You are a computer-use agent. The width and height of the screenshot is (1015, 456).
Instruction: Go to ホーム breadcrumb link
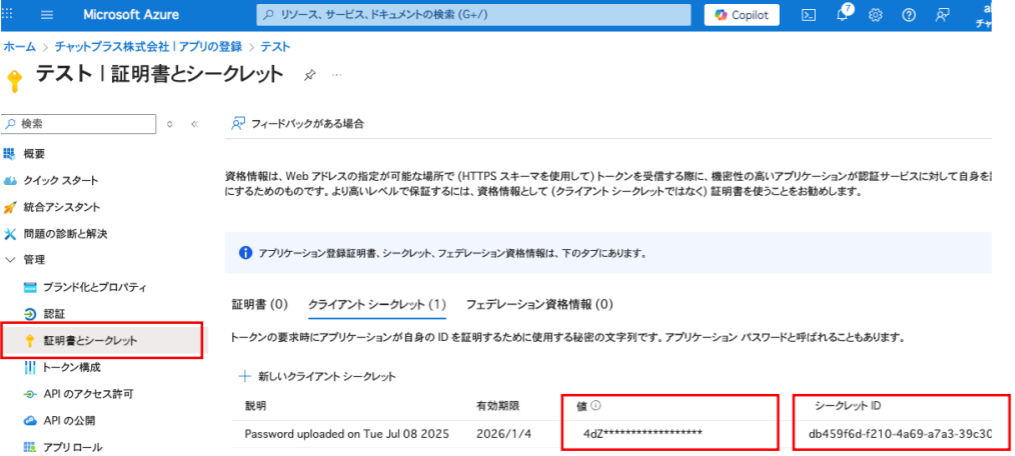click(x=19, y=47)
